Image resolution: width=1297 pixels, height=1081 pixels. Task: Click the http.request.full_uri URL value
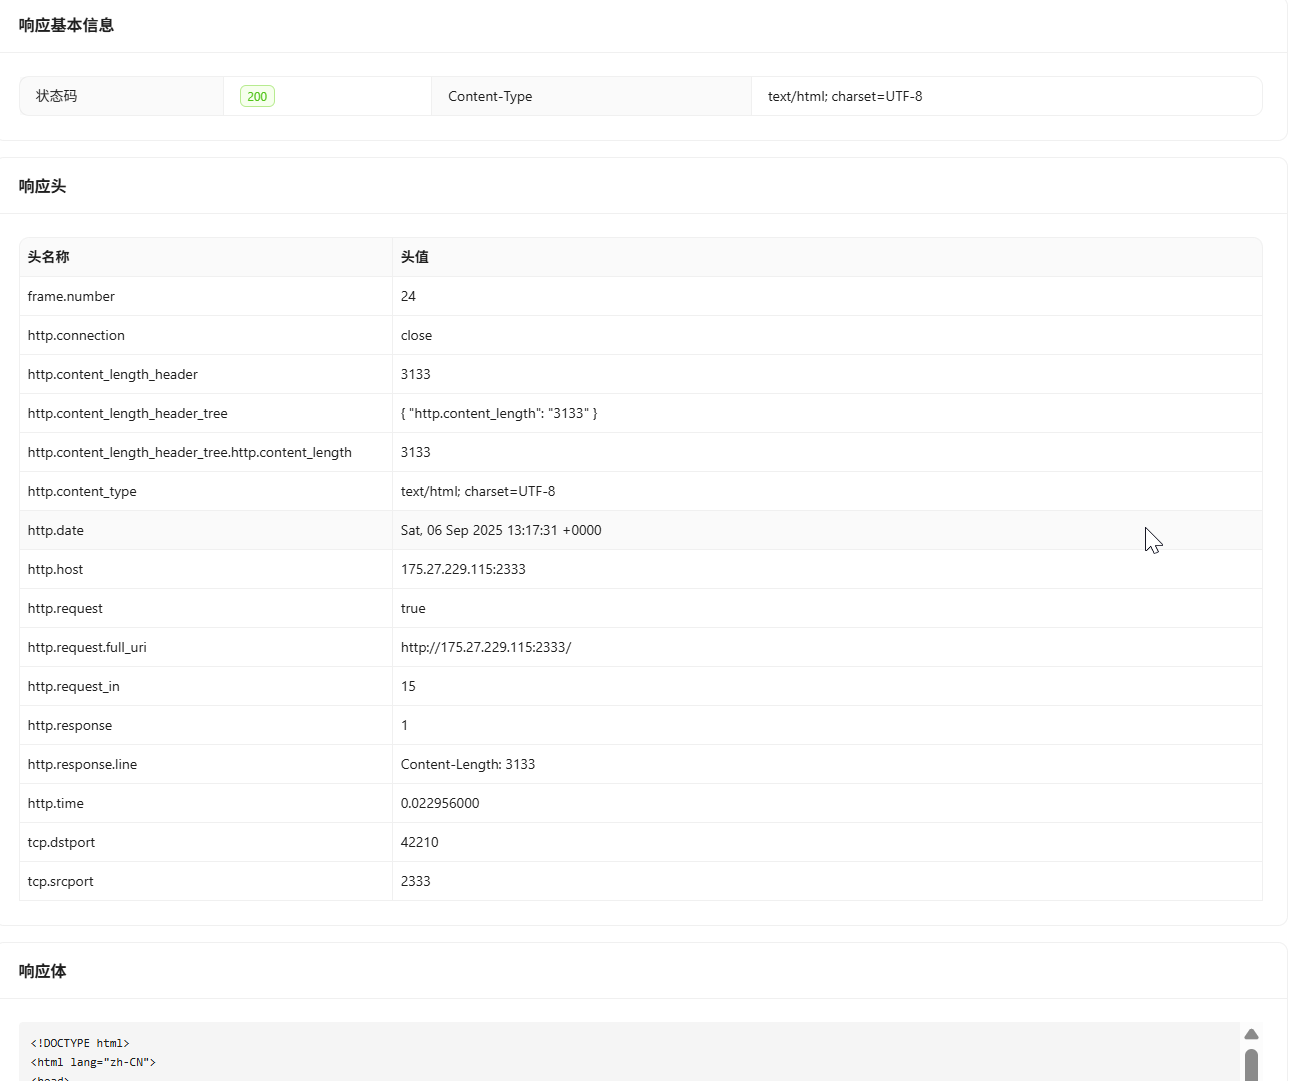coord(486,647)
